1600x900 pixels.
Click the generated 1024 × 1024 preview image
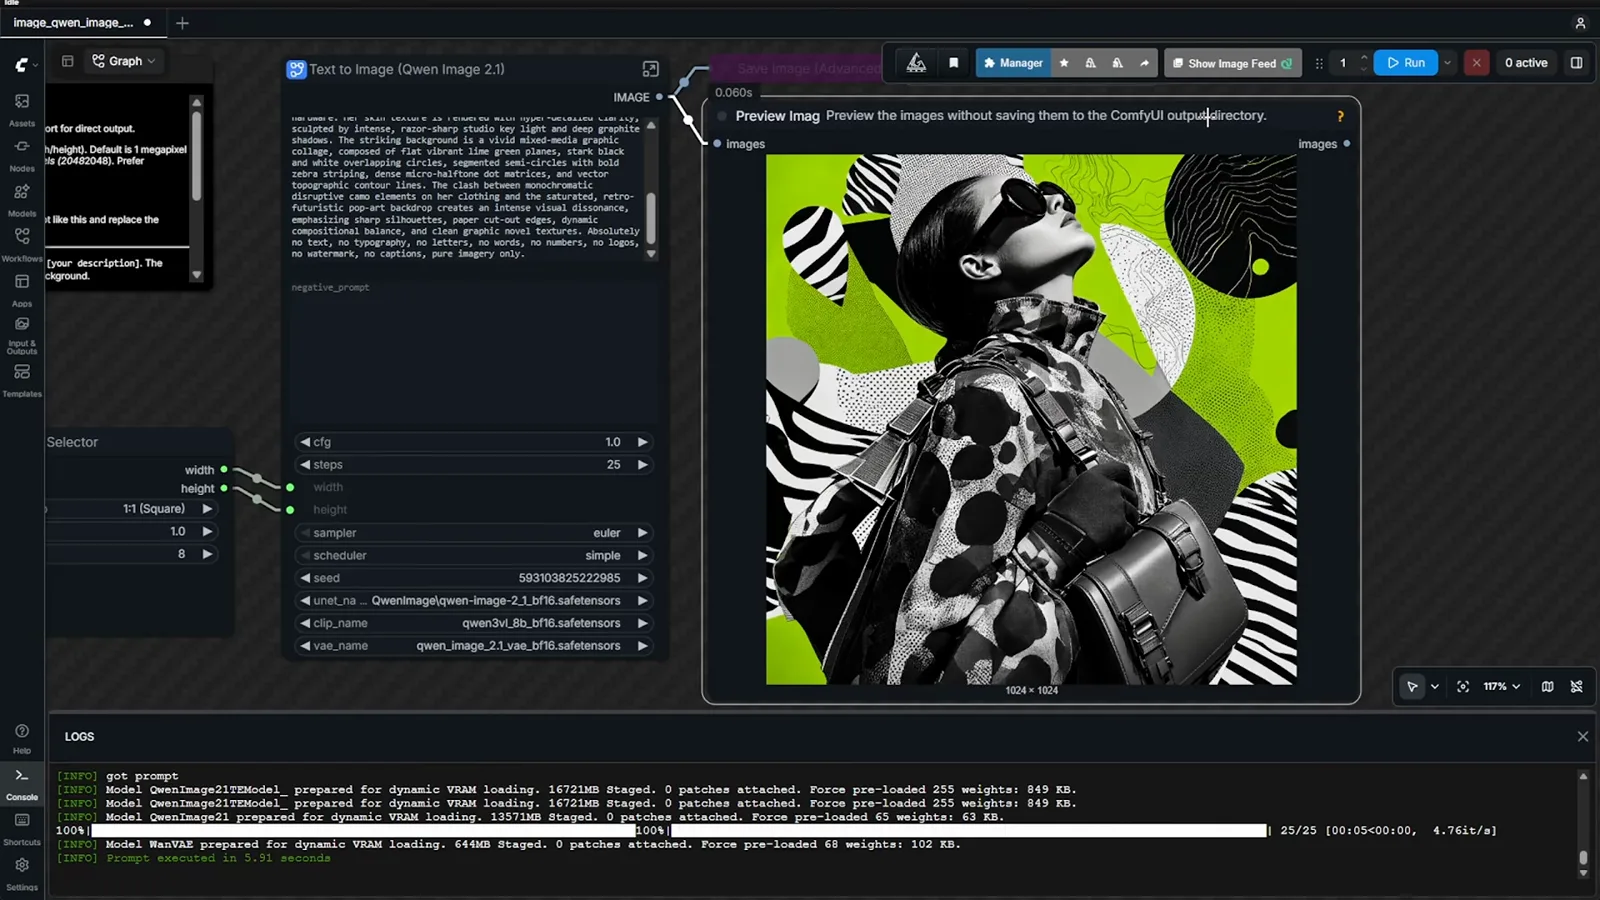pyautogui.click(x=1031, y=419)
